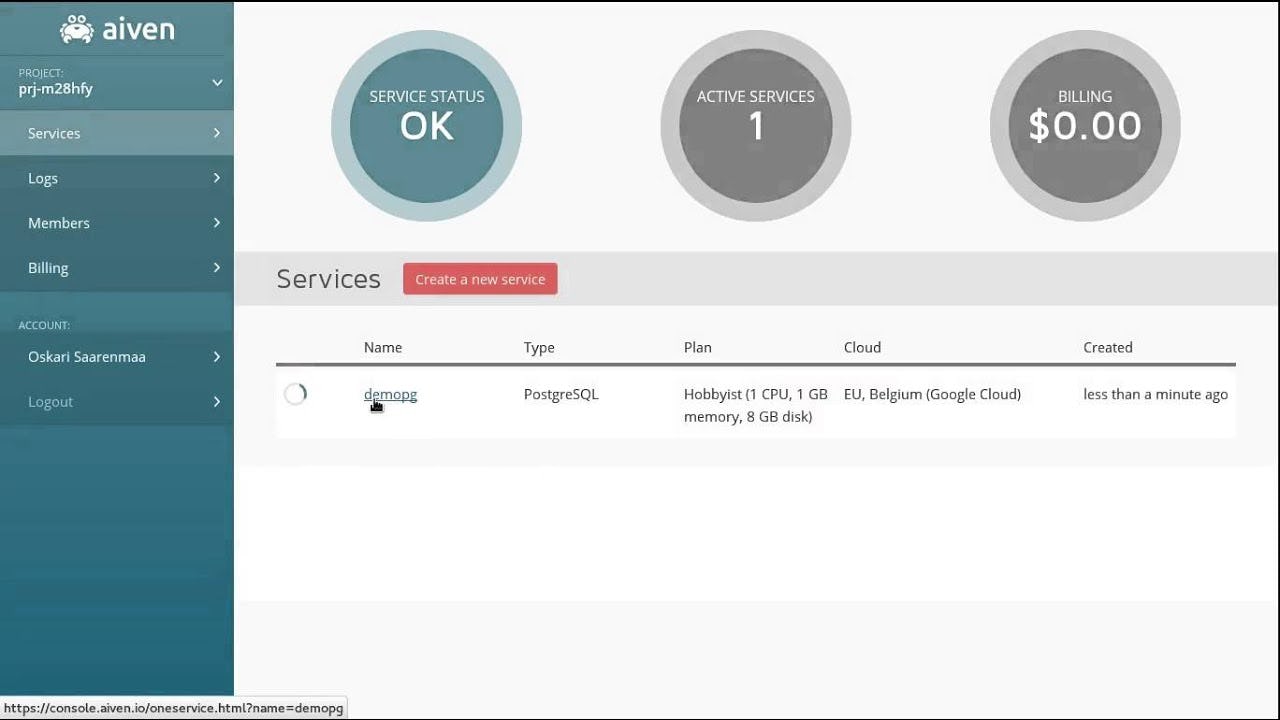Image resolution: width=1280 pixels, height=720 pixels.
Task: Open the demopg service link
Action: [x=390, y=394]
